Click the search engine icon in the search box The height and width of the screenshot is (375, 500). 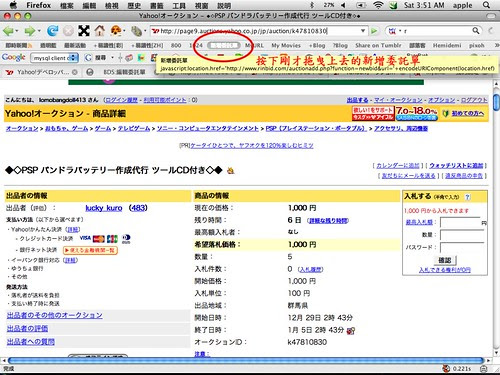[392, 31]
